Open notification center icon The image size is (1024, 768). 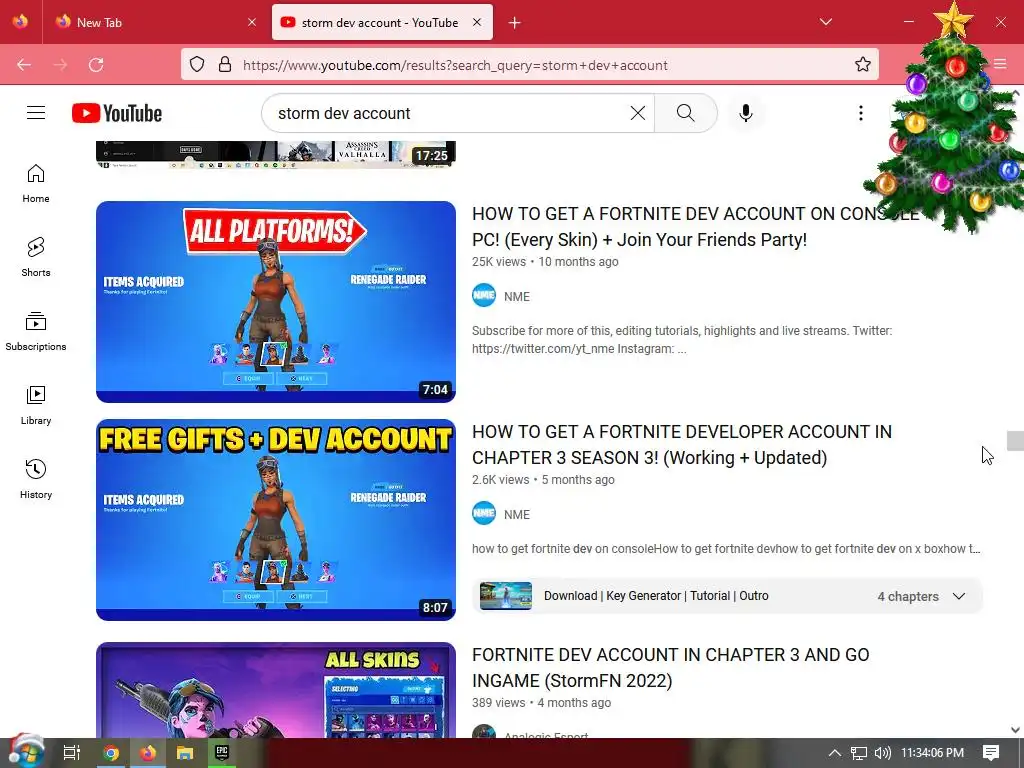coord(991,753)
